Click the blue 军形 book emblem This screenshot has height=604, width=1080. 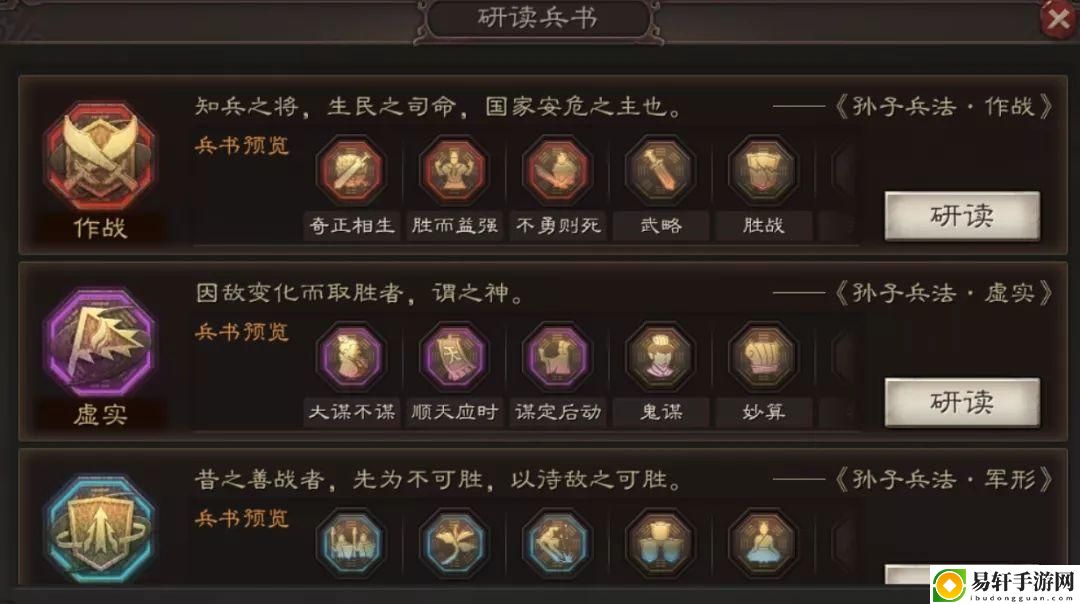(x=100, y=529)
